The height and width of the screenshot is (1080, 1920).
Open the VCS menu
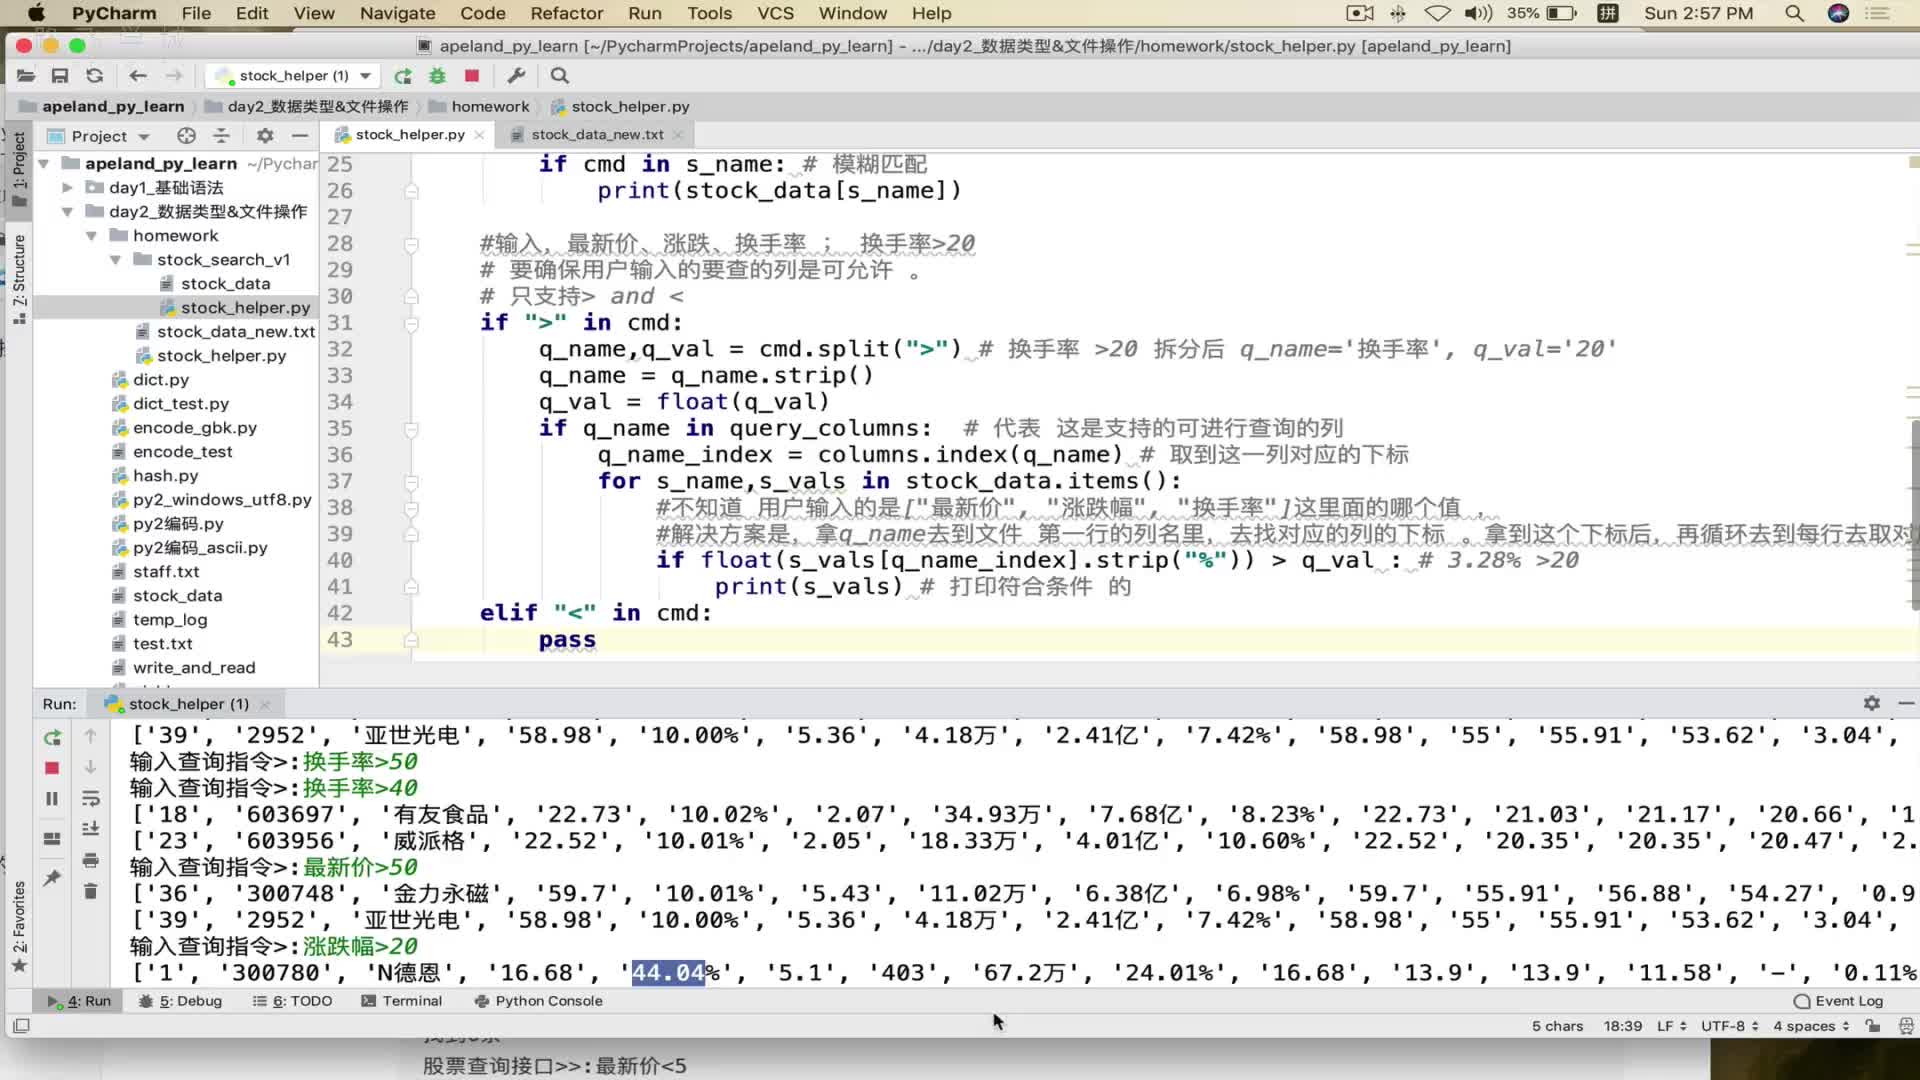[x=775, y=13]
